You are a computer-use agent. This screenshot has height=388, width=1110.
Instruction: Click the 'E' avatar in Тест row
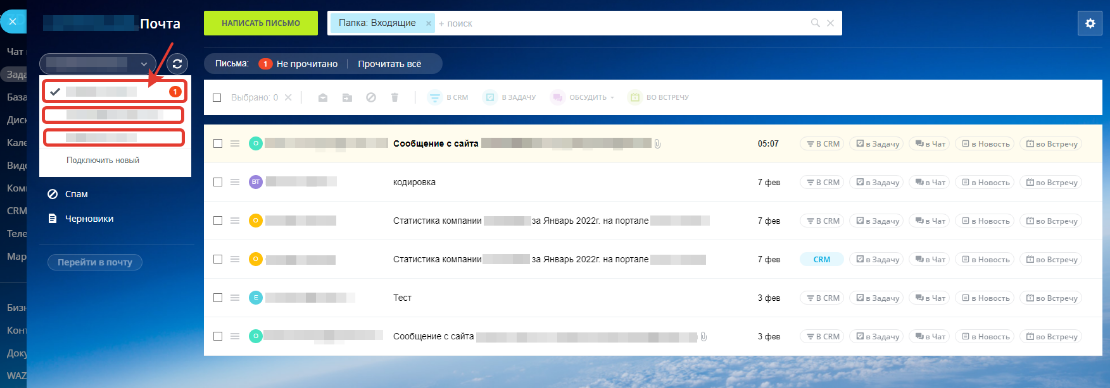coord(256,298)
